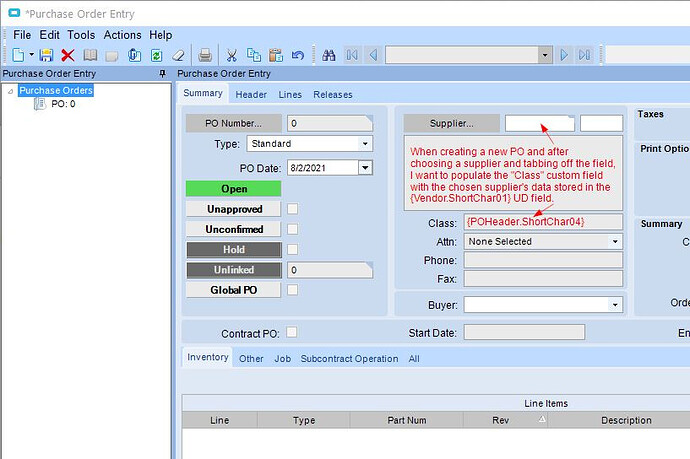The height and width of the screenshot is (459, 690).
Task: Click the printer Print icon
Action: [205, 55]
